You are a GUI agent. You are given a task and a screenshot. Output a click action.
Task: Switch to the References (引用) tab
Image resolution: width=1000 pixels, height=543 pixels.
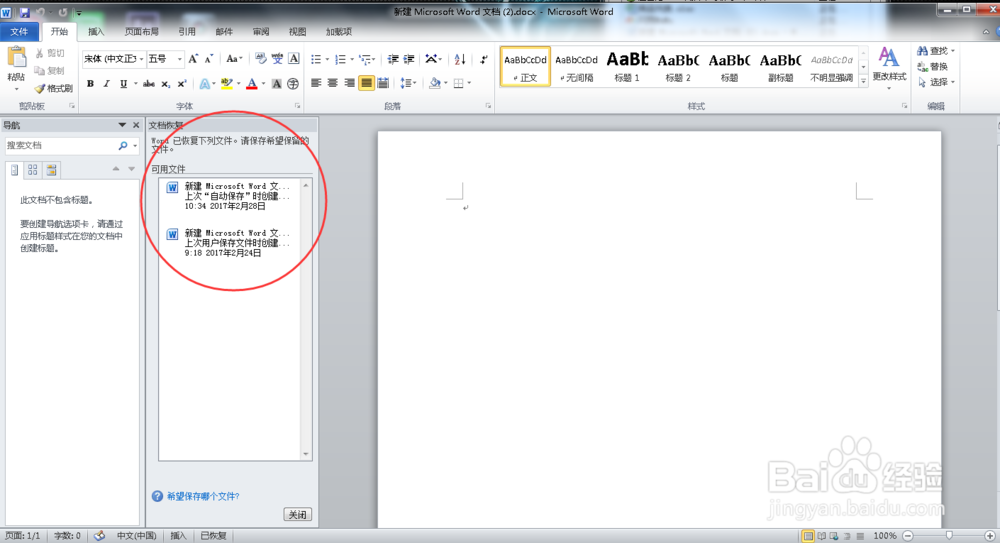pyautogui.click(x=187, y=31)
